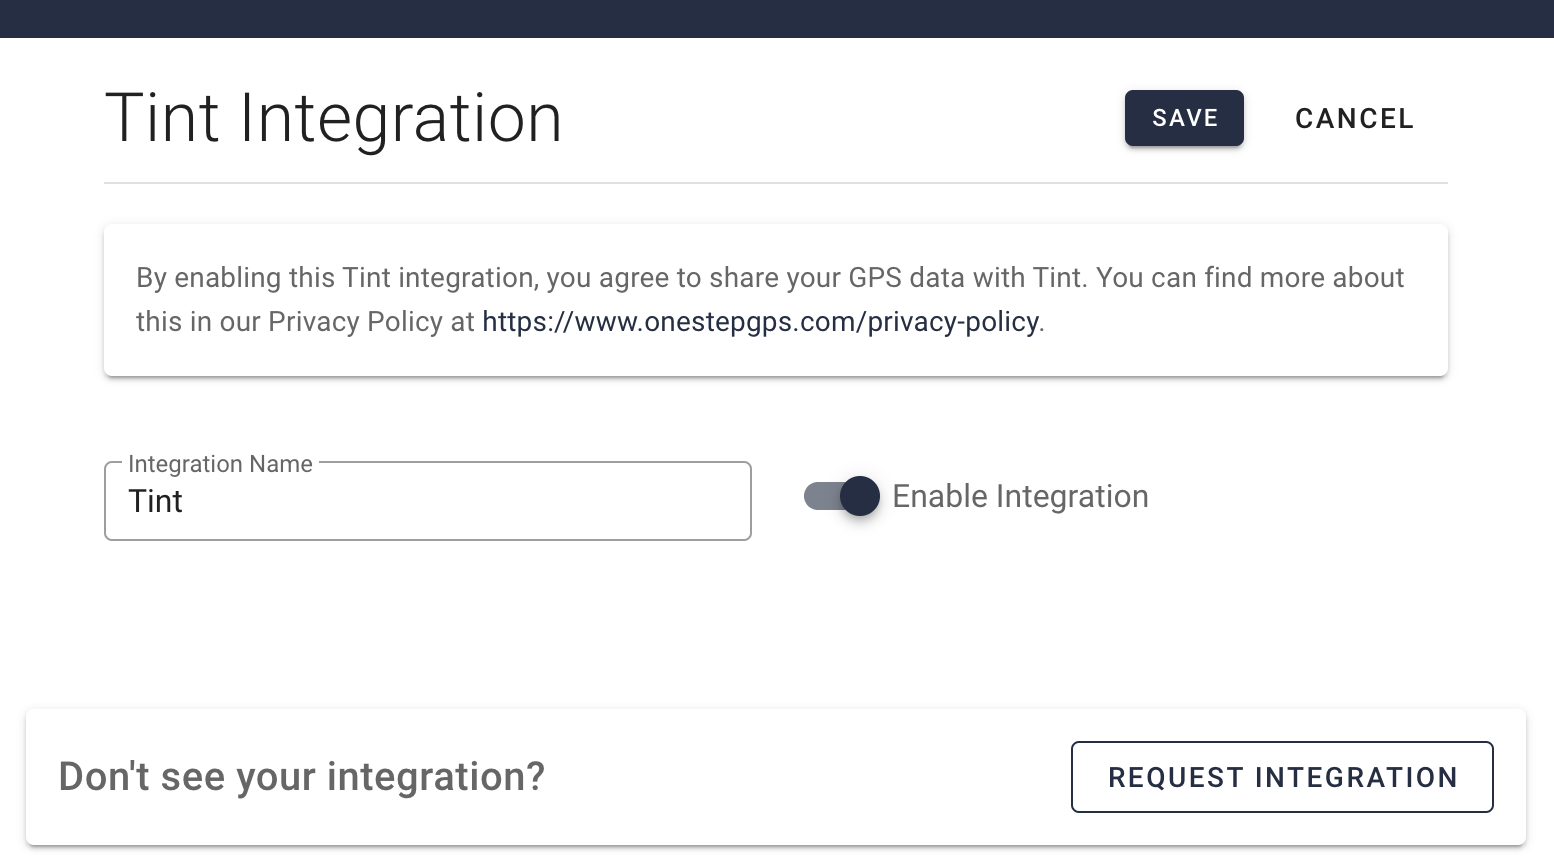Focus the Integration Name text field
Image resolution: width=1554 pixels, height=864 pixels.
click(x=427, y=501)
